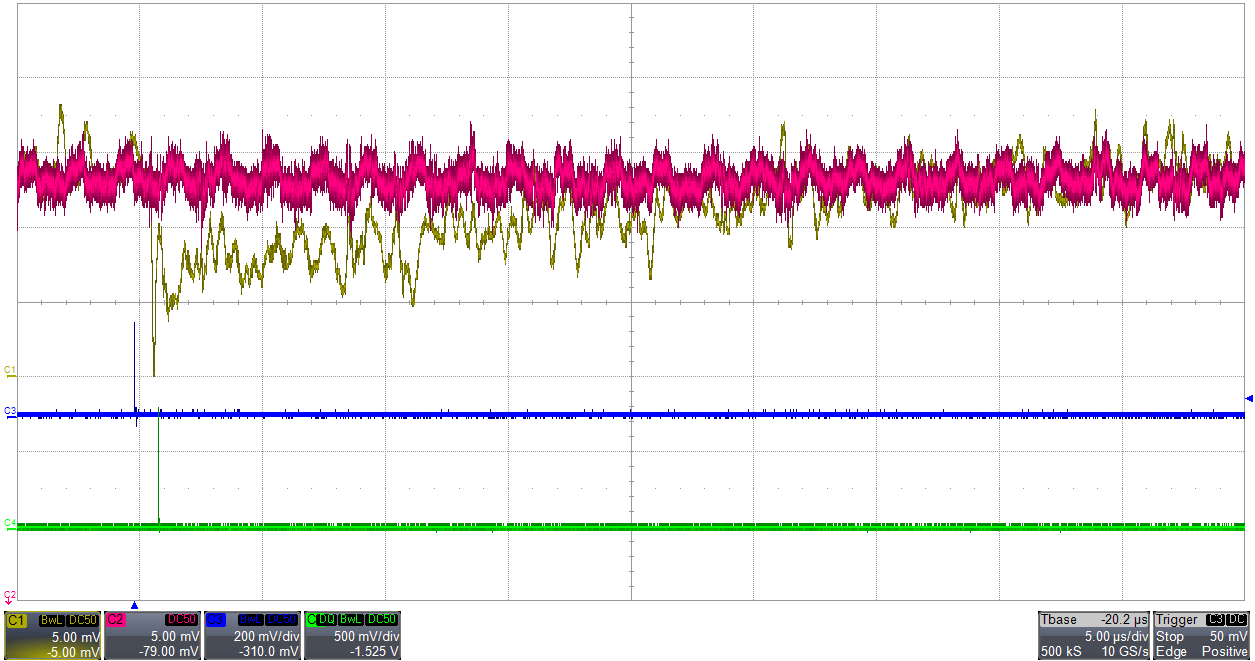Click the C4 DC50 coupling tag
Viewport: 1255px width, 661px height.
[382, 620]
